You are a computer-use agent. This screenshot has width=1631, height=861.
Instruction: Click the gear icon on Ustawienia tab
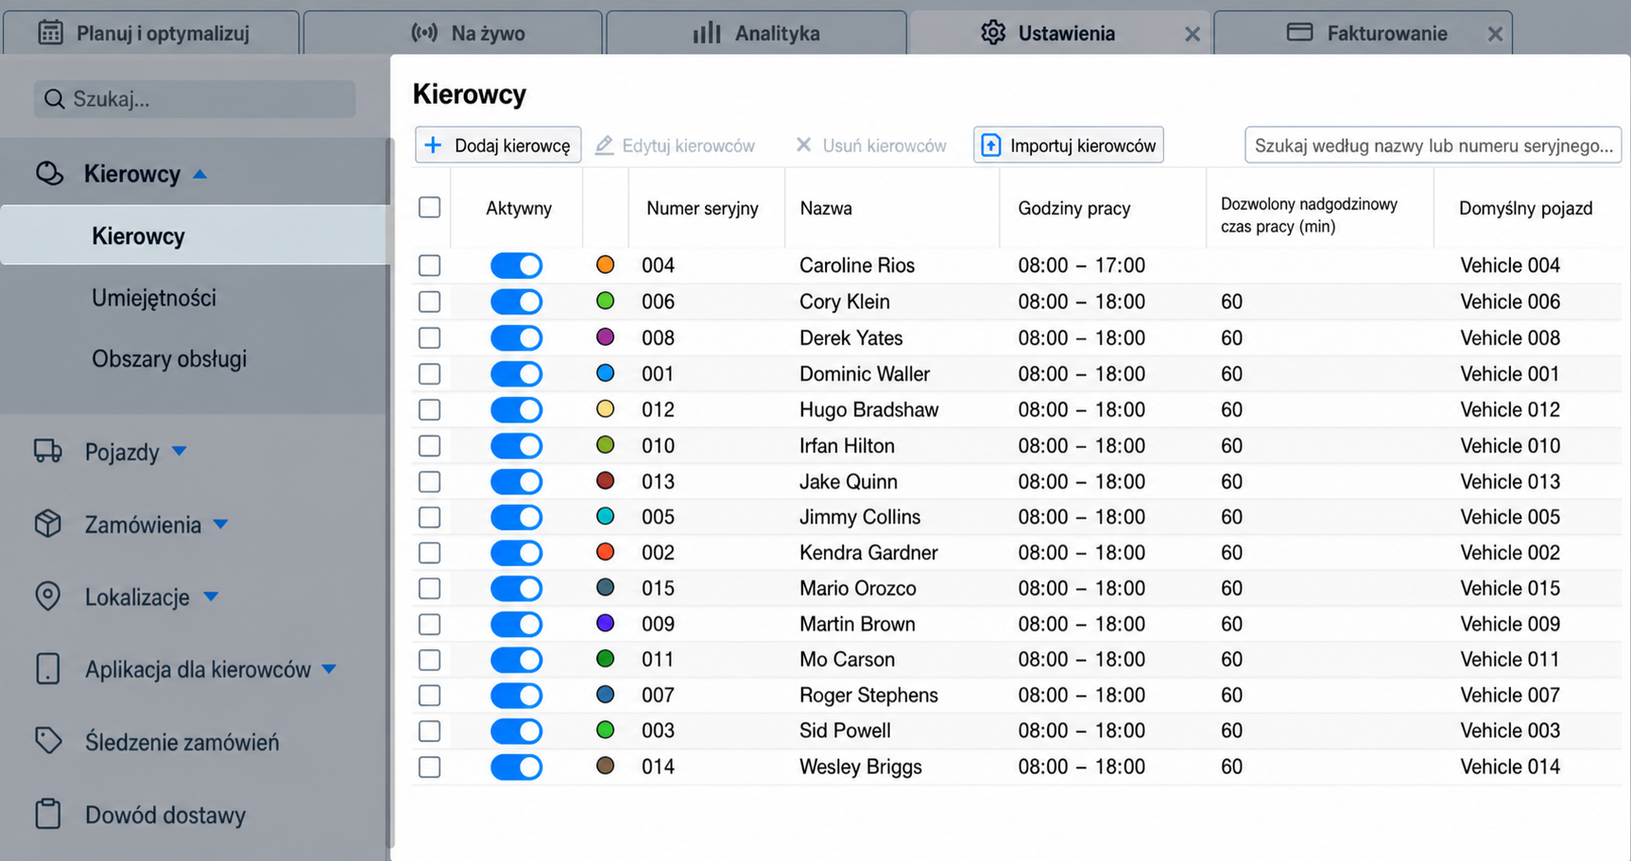point(993,33)
